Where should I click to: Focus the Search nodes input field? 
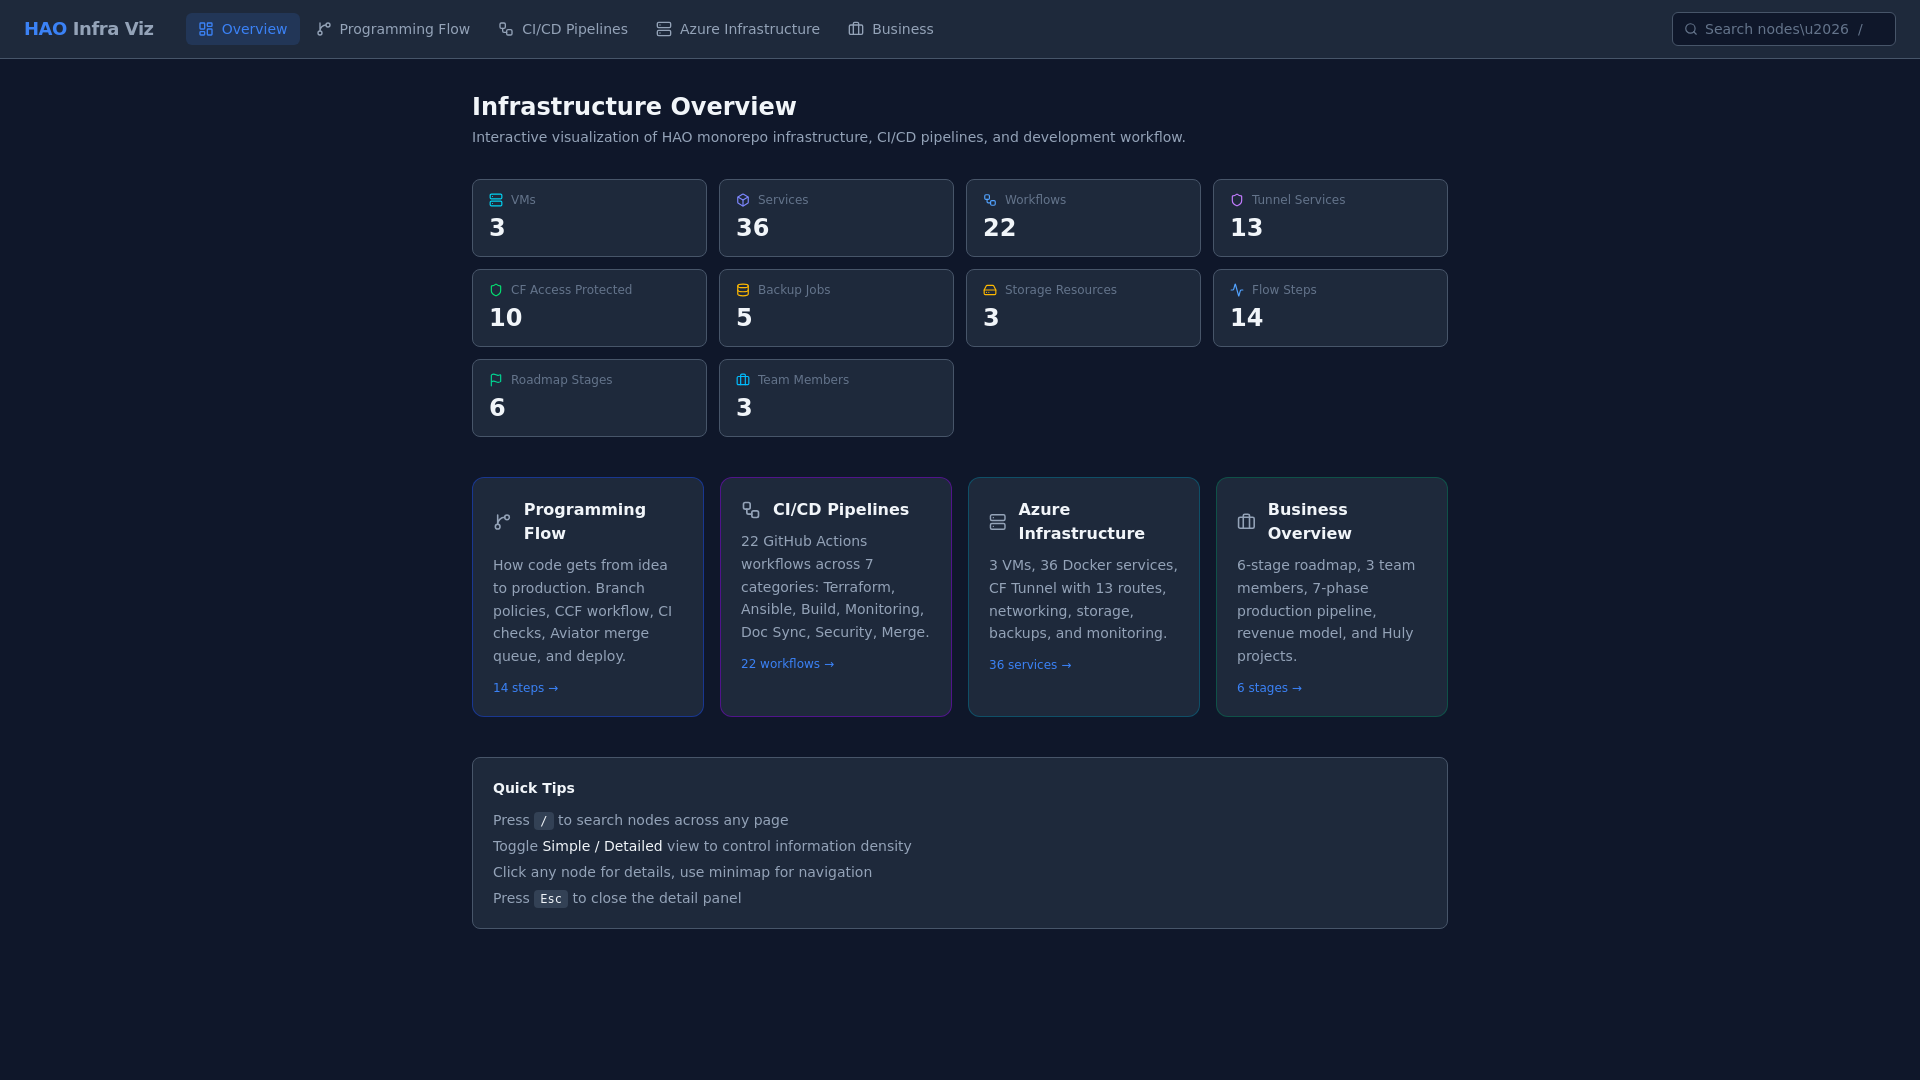coord(1783,29)
